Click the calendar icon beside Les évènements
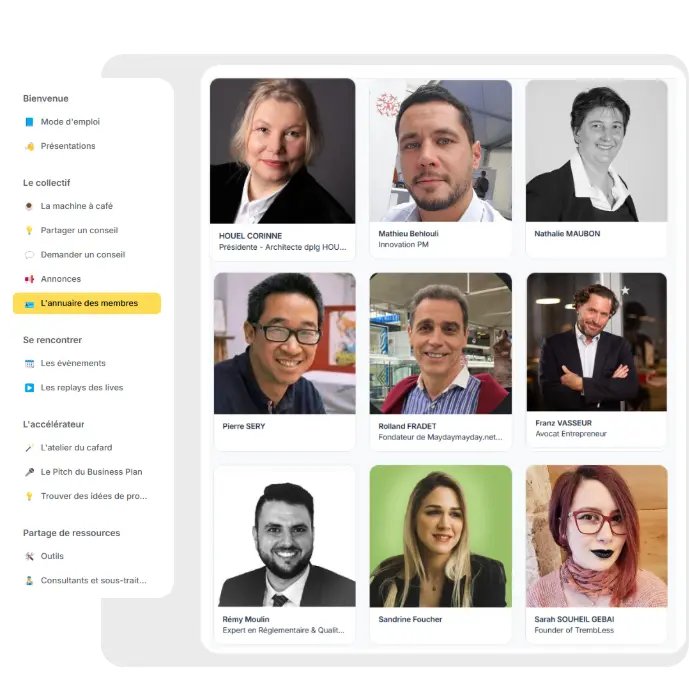Image resolution: width=690 pixels, height=690 pixels. [29, 363]
